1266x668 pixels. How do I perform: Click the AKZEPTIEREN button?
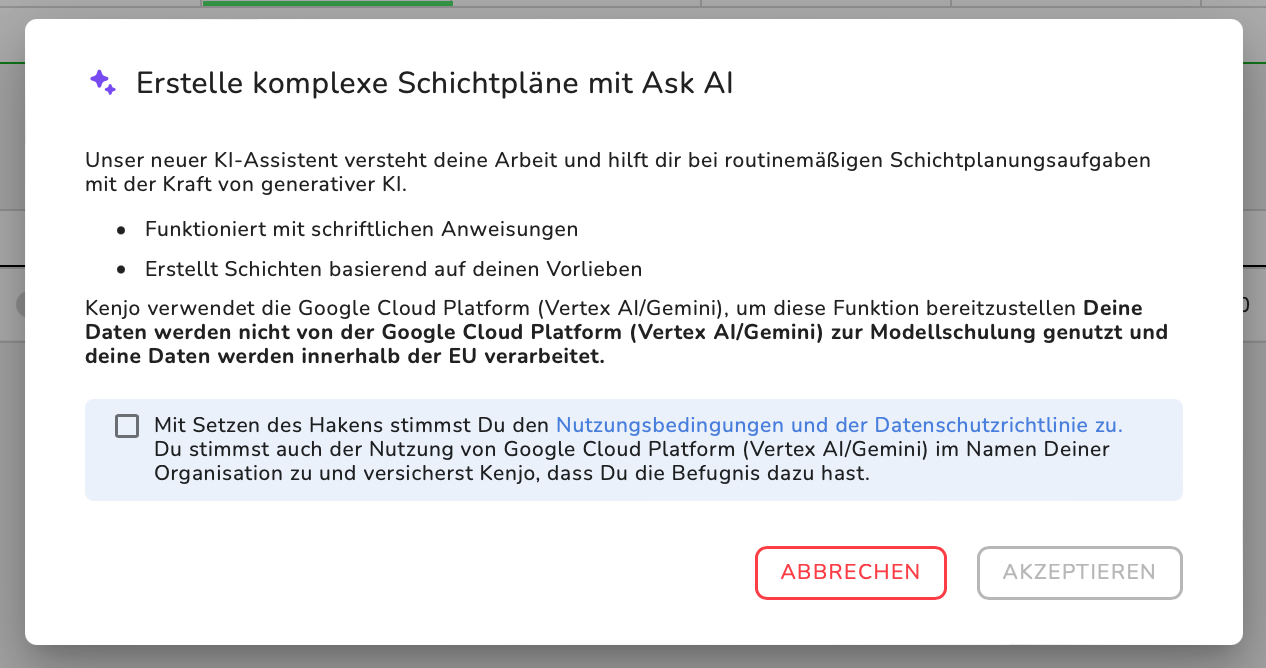pyautogui.click(x=1079, y=573)
